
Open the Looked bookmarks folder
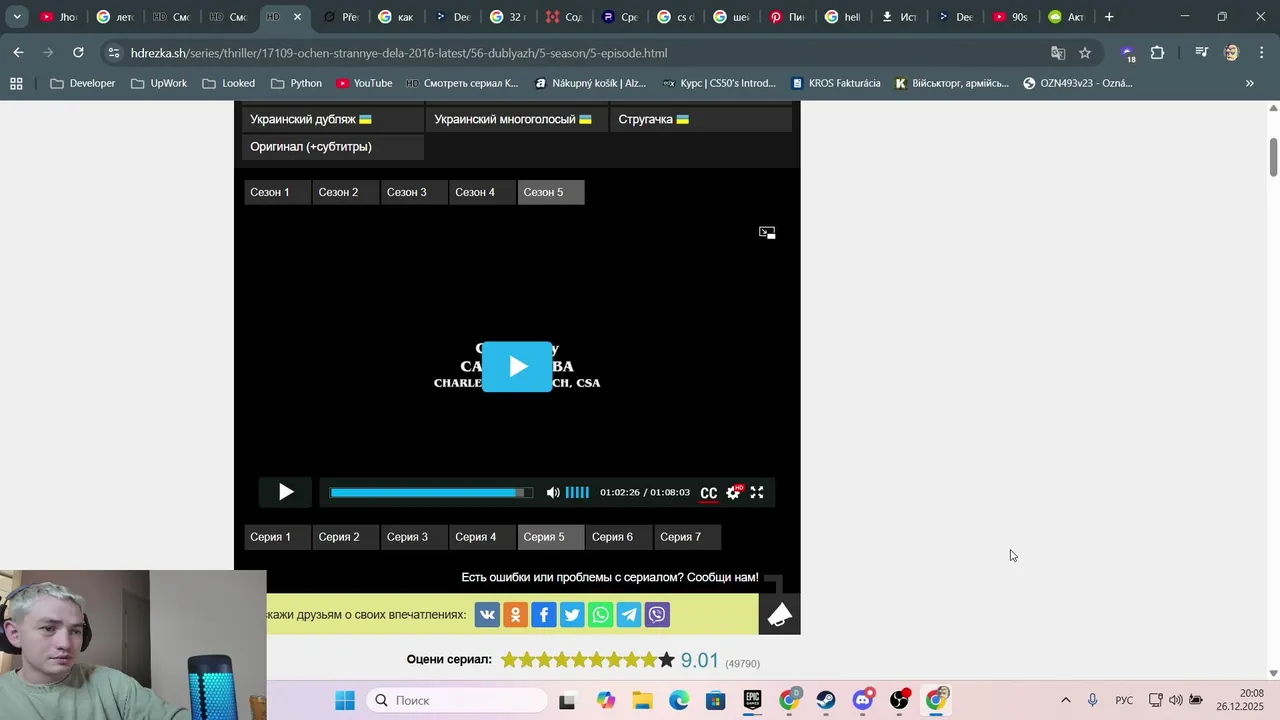tap(228, 83)
